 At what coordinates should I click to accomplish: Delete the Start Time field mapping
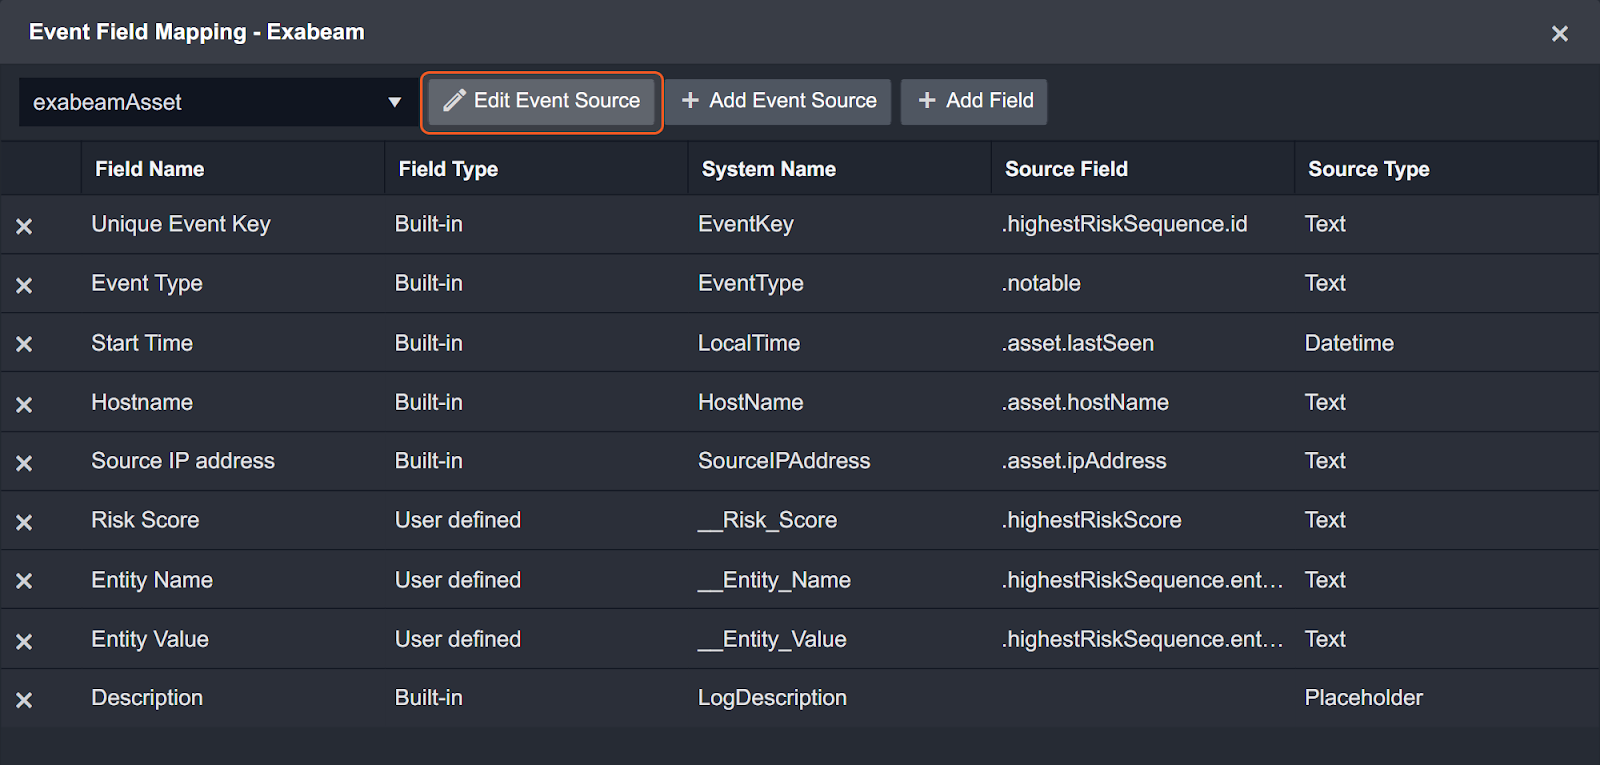(x=24, y=344)
